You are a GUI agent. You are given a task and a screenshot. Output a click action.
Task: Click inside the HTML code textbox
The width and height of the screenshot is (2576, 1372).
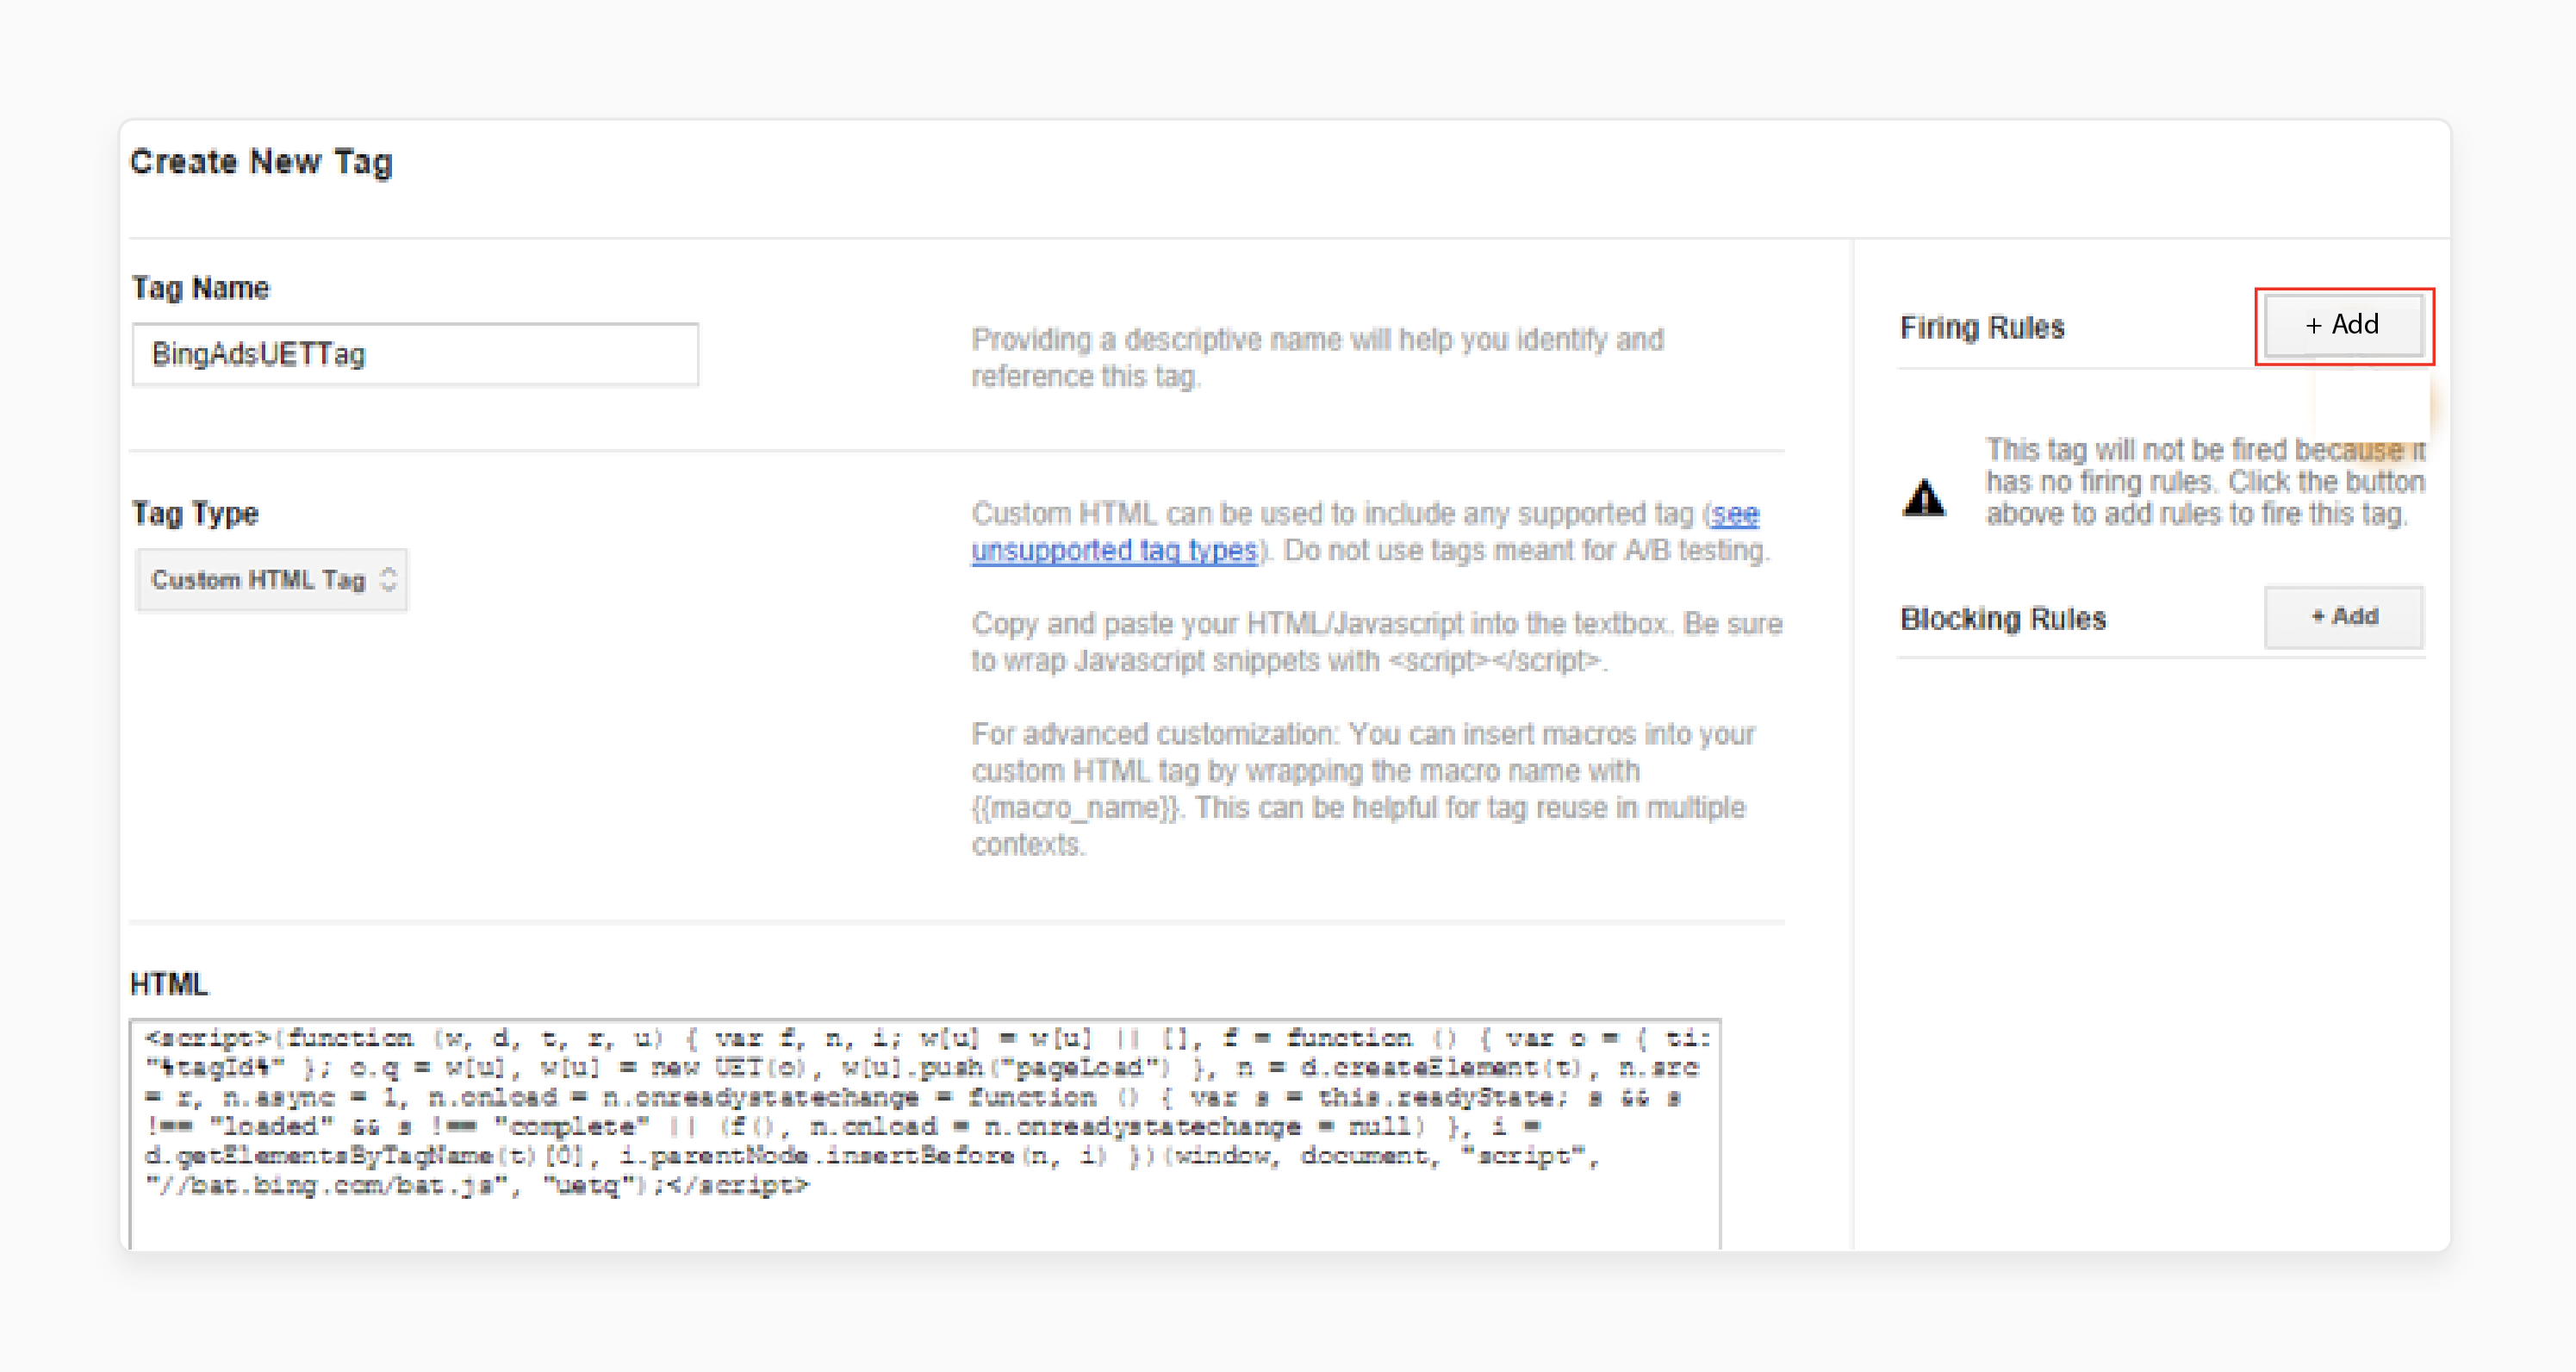(x=925, y=1133)
